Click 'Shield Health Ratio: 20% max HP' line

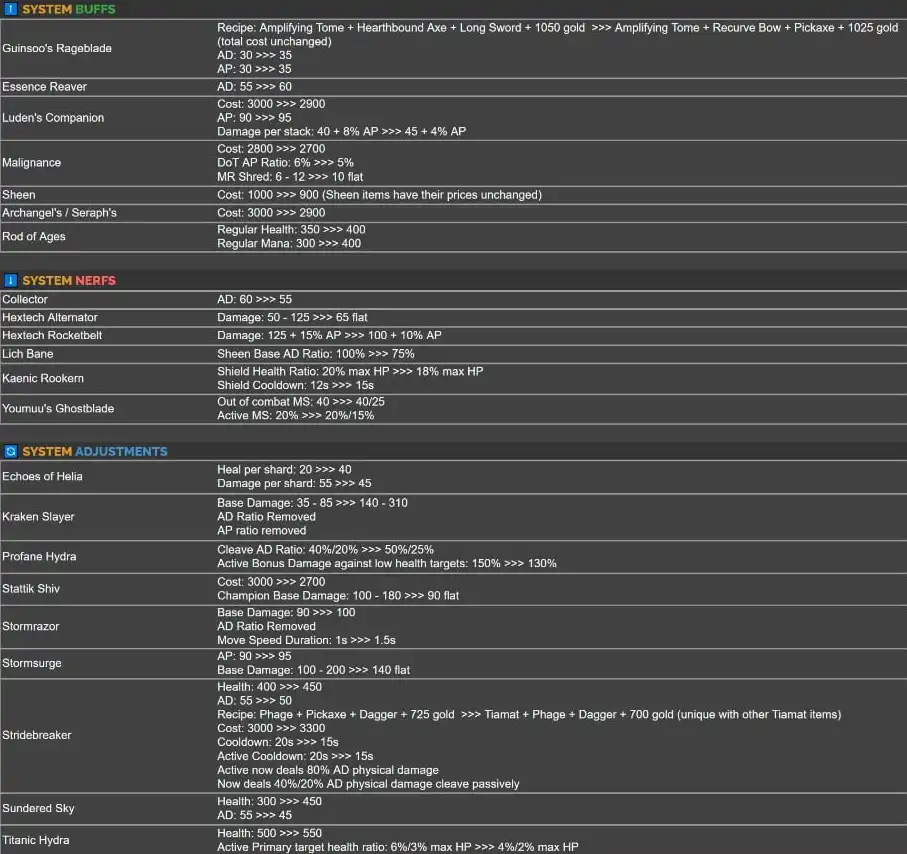click(x=350, y=371)
